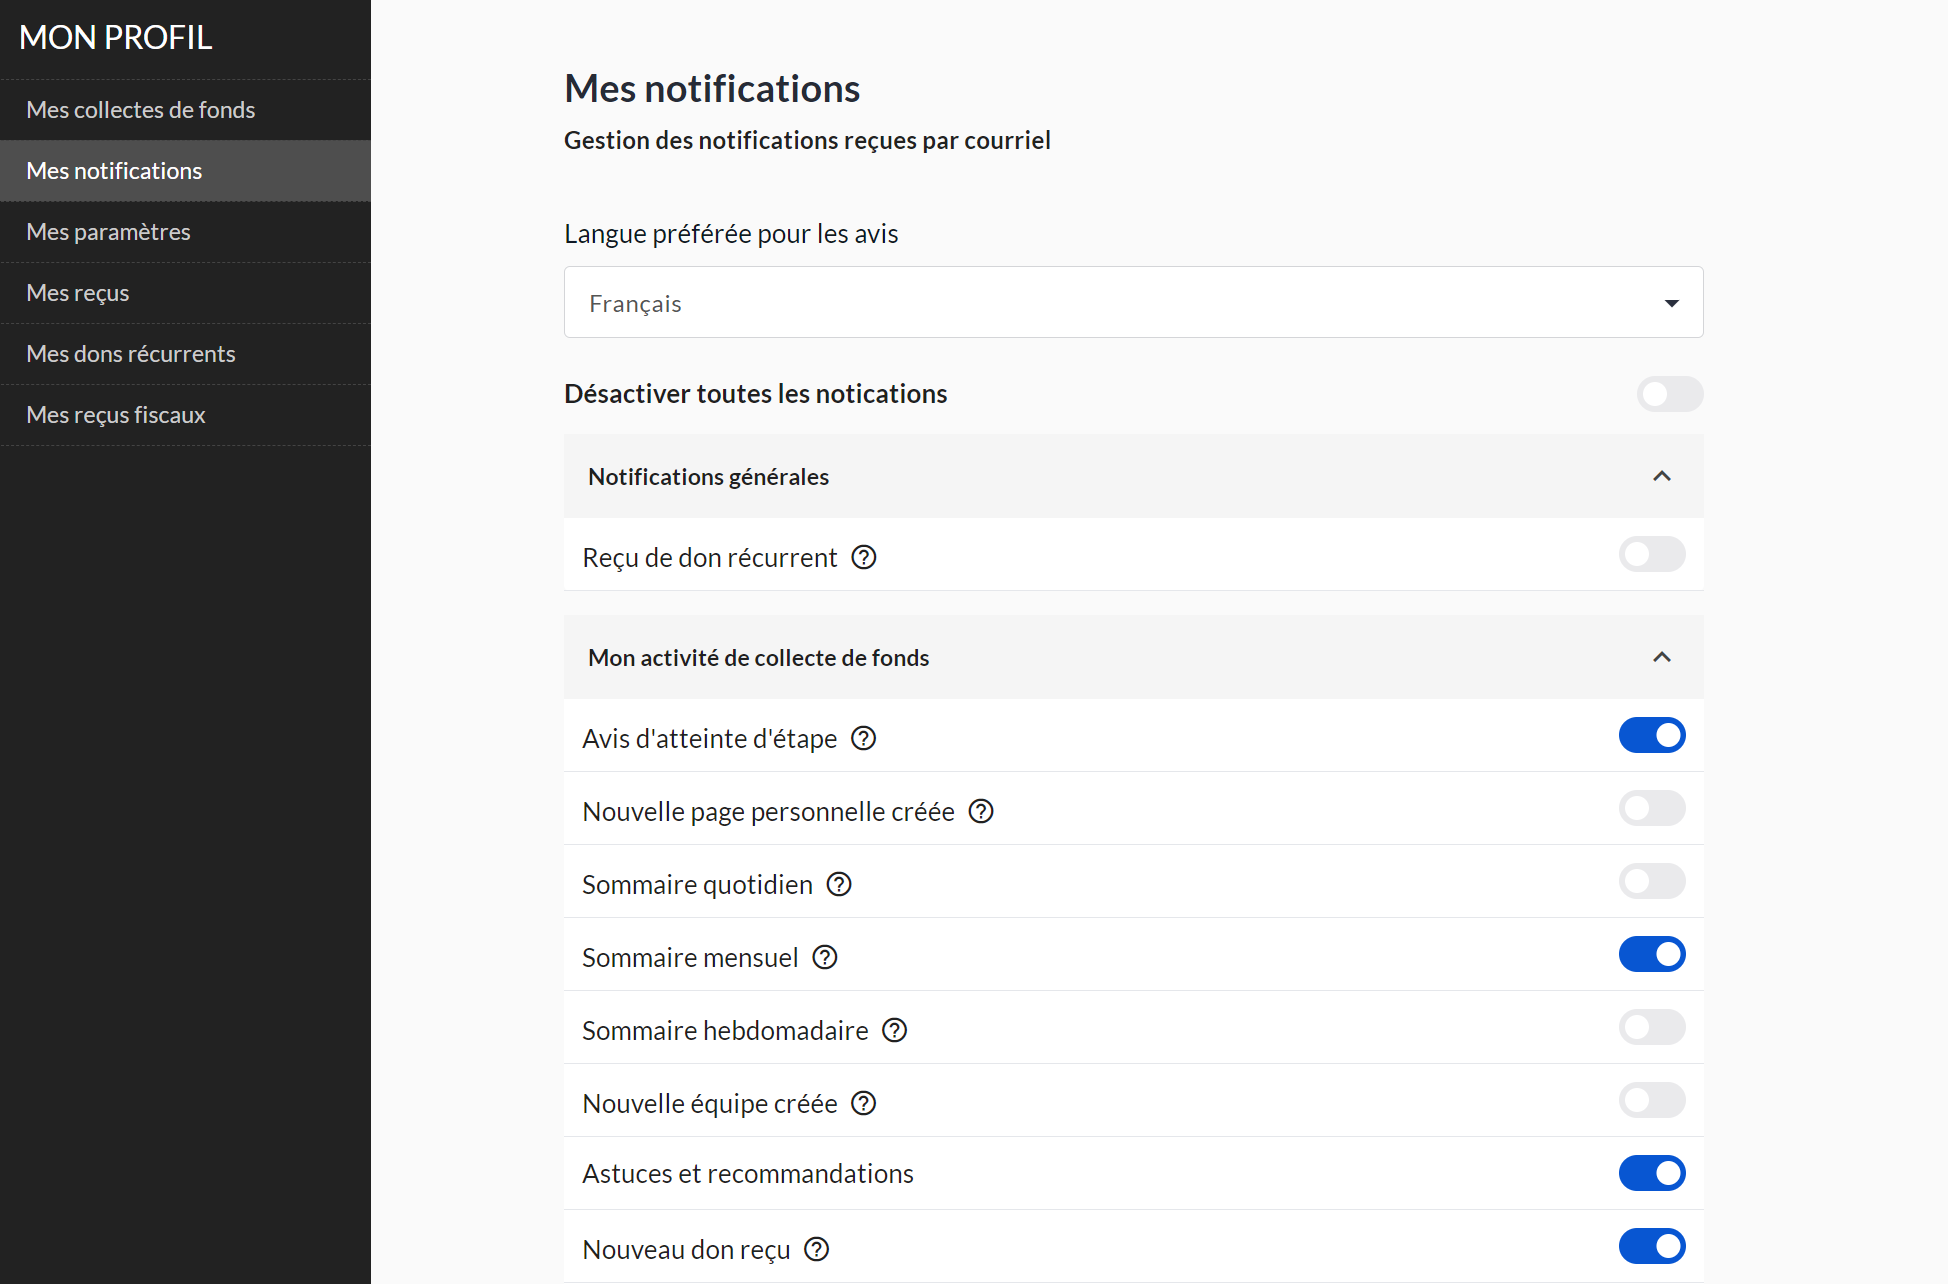Toggle Désactiver toutes les notications switch
The width and height of the screenshot is (1948, 1284).
1669,394
